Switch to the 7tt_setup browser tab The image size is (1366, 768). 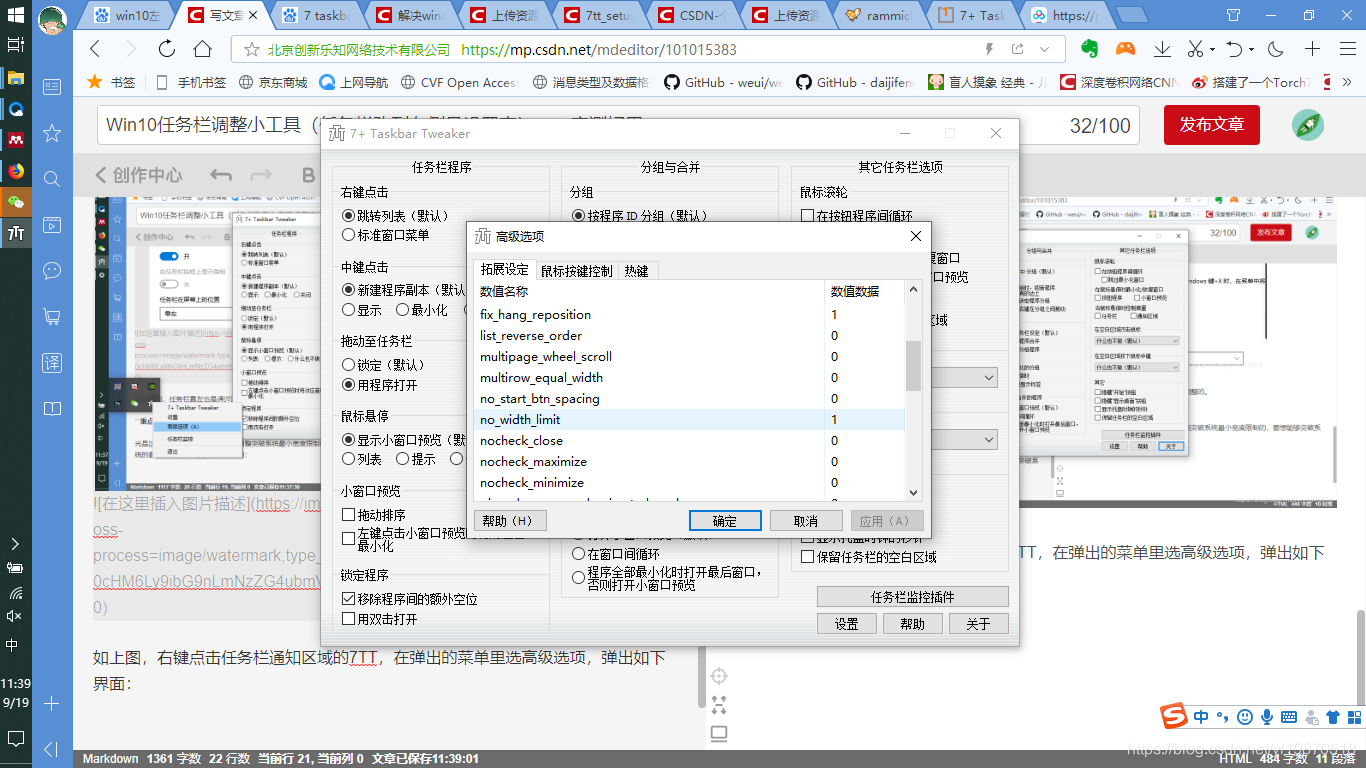[x=598, y=15]
